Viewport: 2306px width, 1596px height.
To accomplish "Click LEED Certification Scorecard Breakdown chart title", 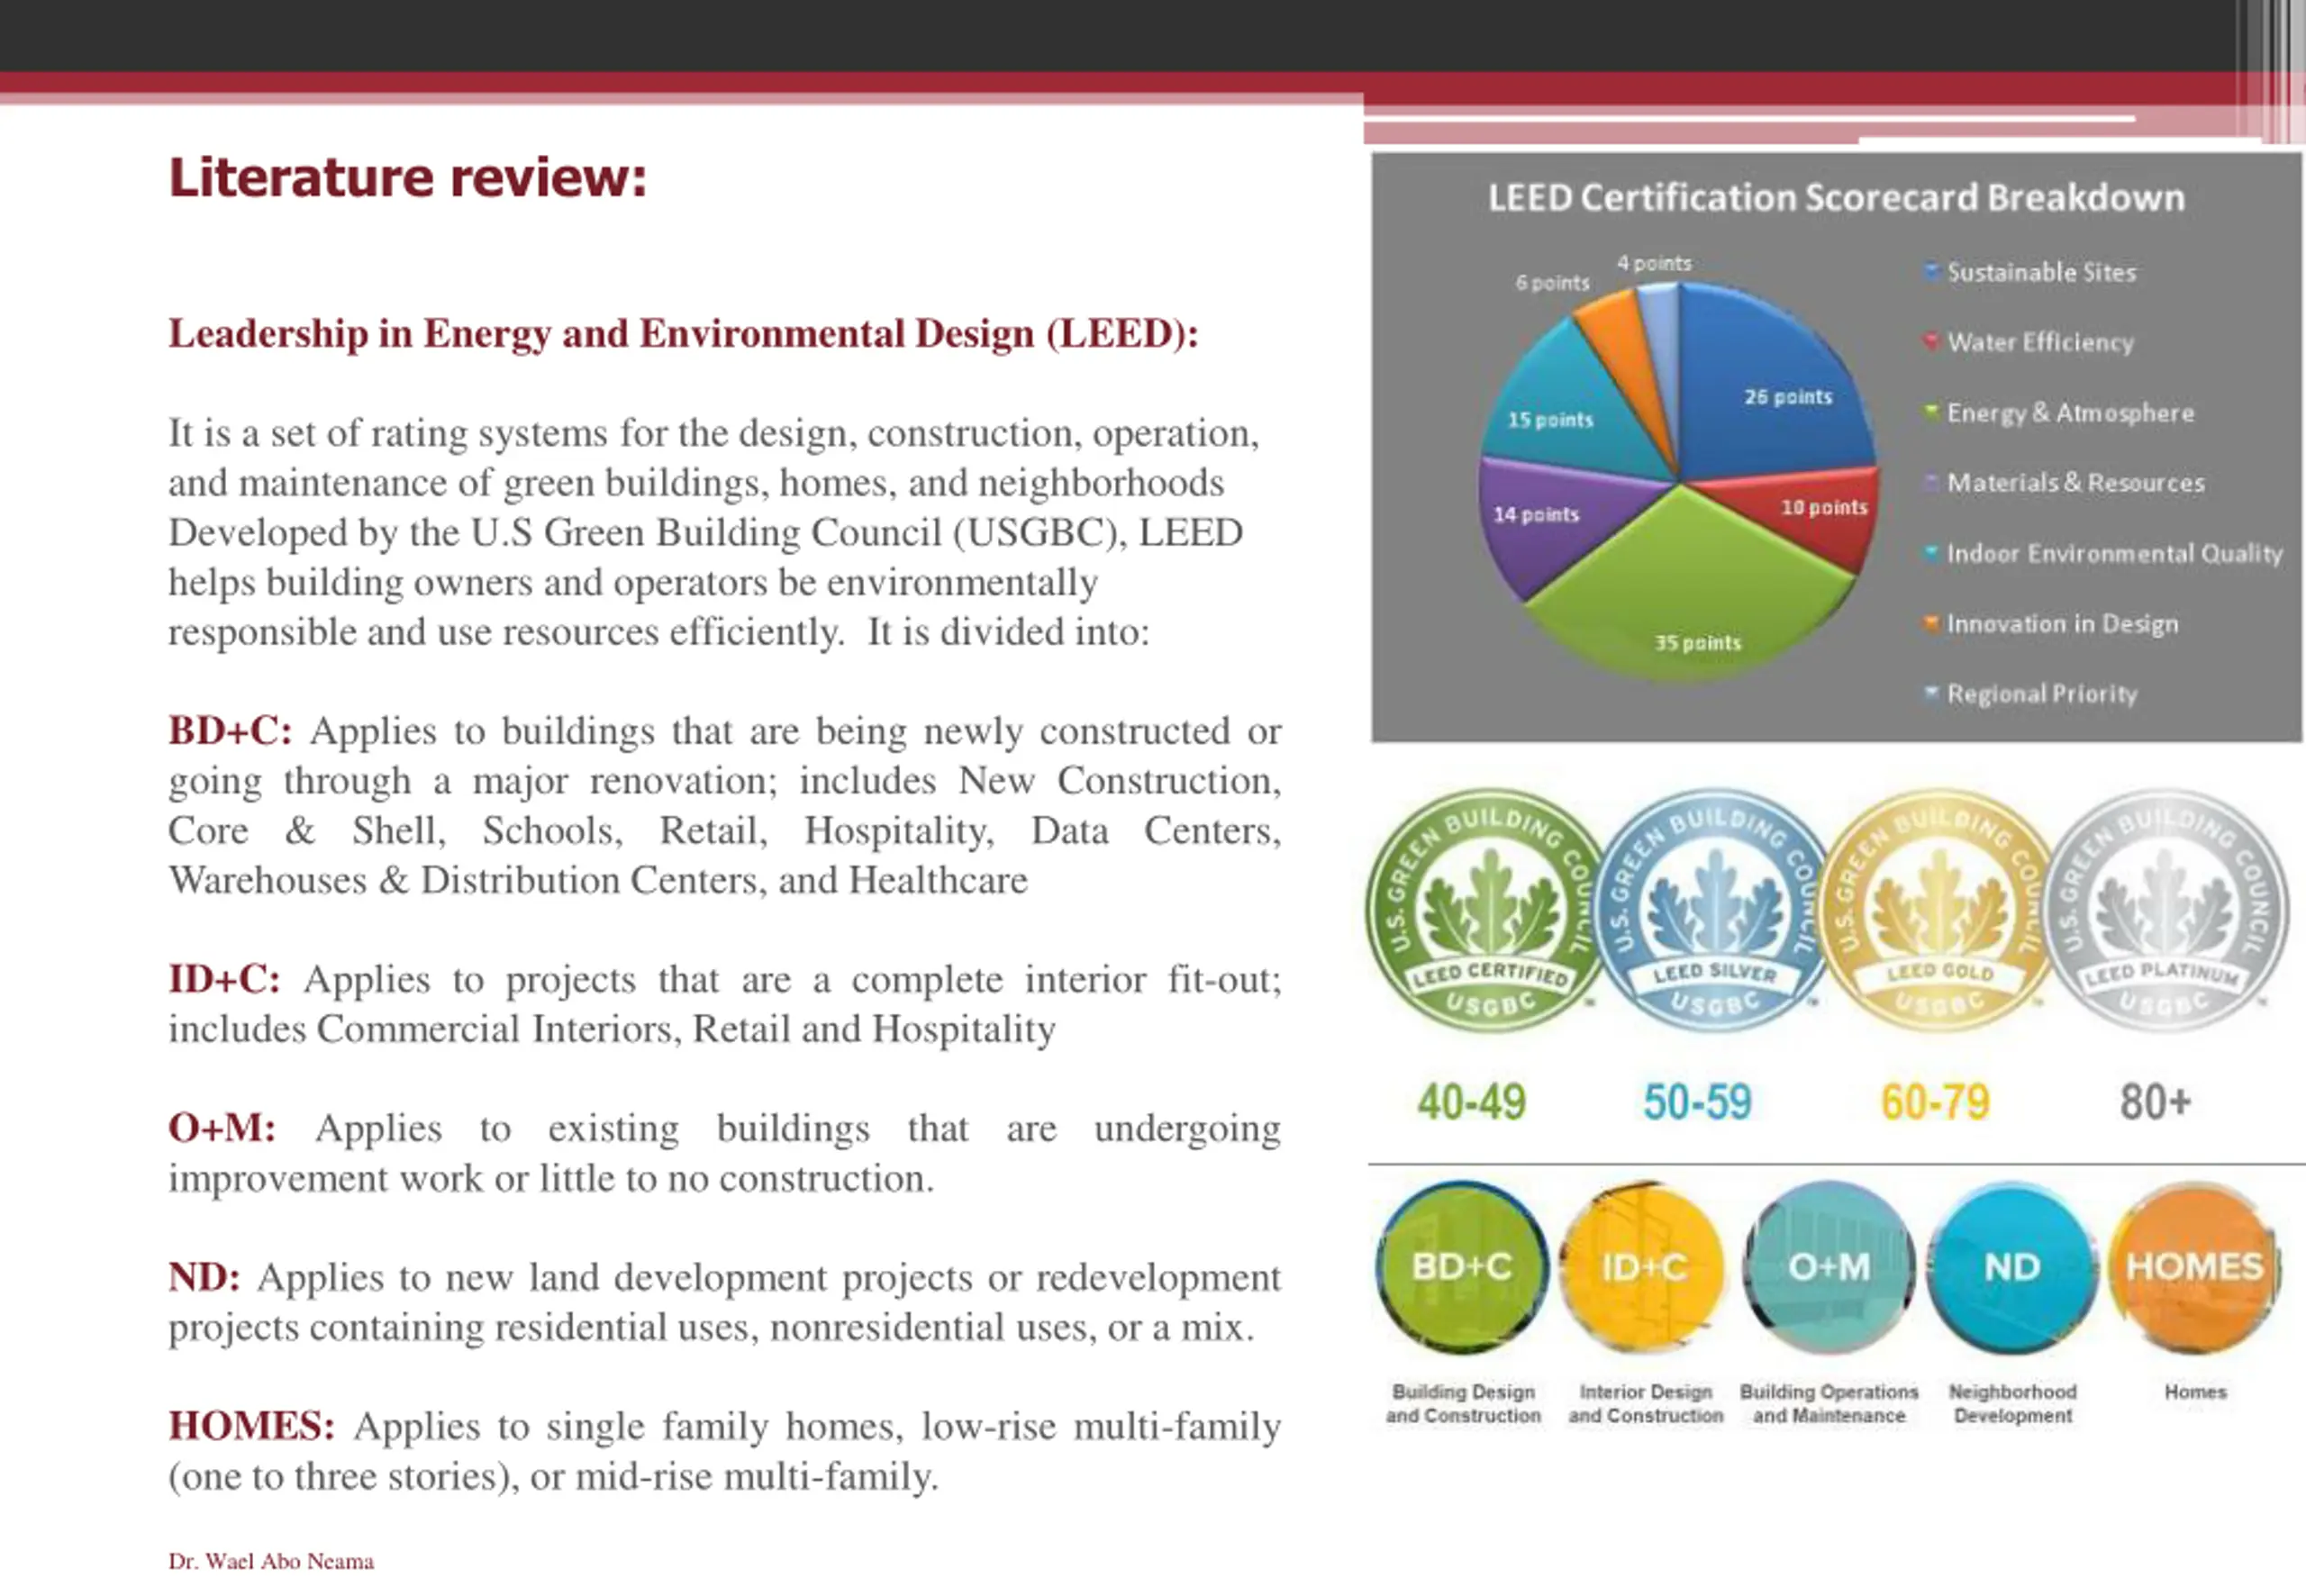I will [x=1836, y=198].
